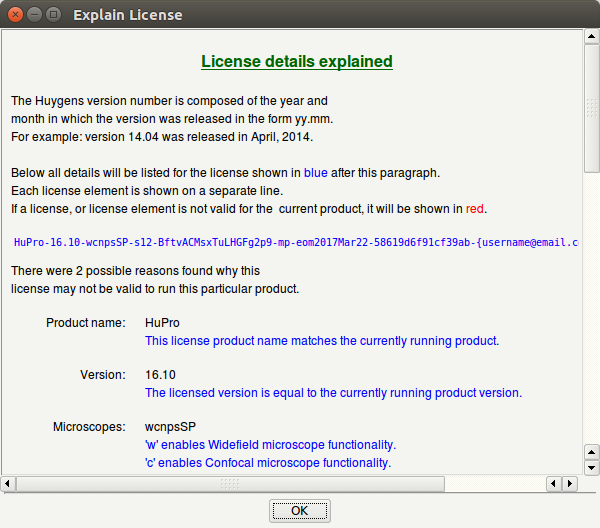Maximize the Explain License dialog
This screenshot has width=600, height=528.
pyautogui.click(x=53, y=15)
